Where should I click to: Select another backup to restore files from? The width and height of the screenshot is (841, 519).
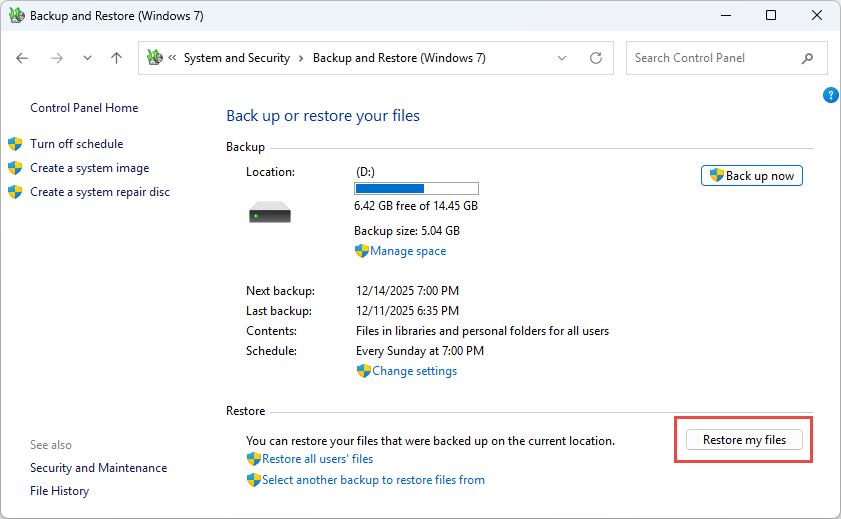point(373,480)
